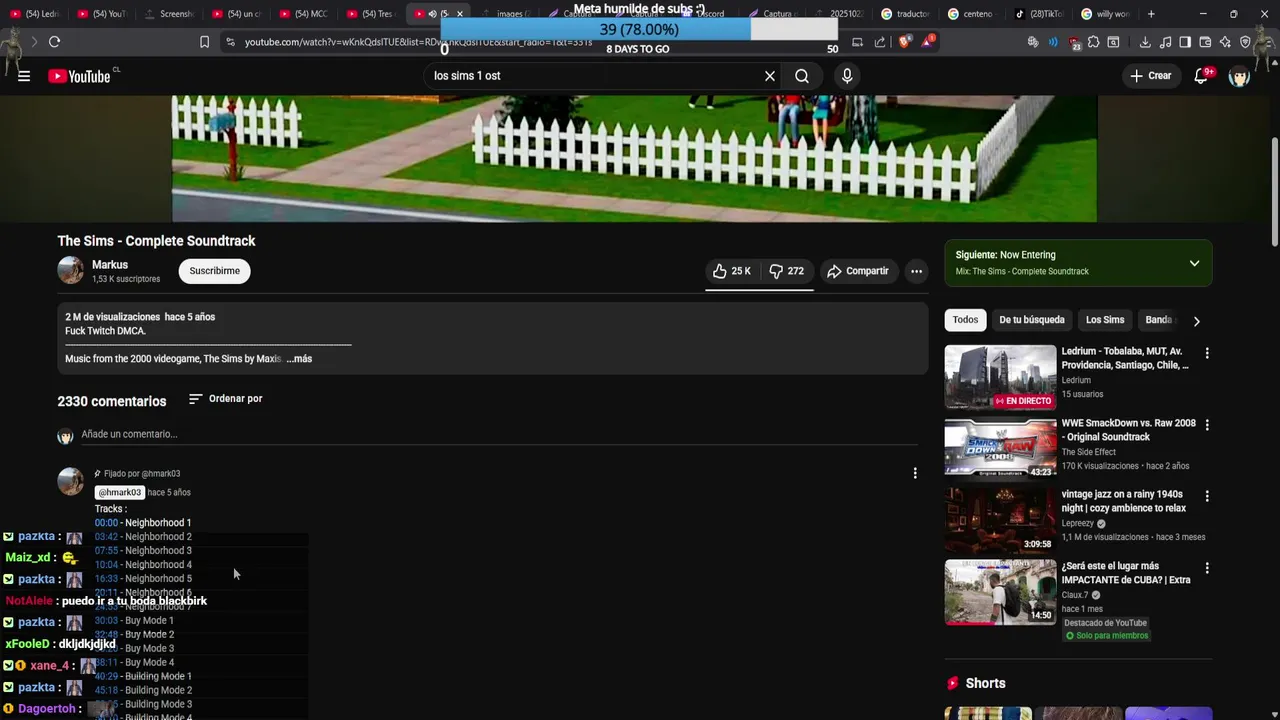Run search with the magnifier icon
Viewport: 1280px width, 720px height.
click(x=802, y=76)
